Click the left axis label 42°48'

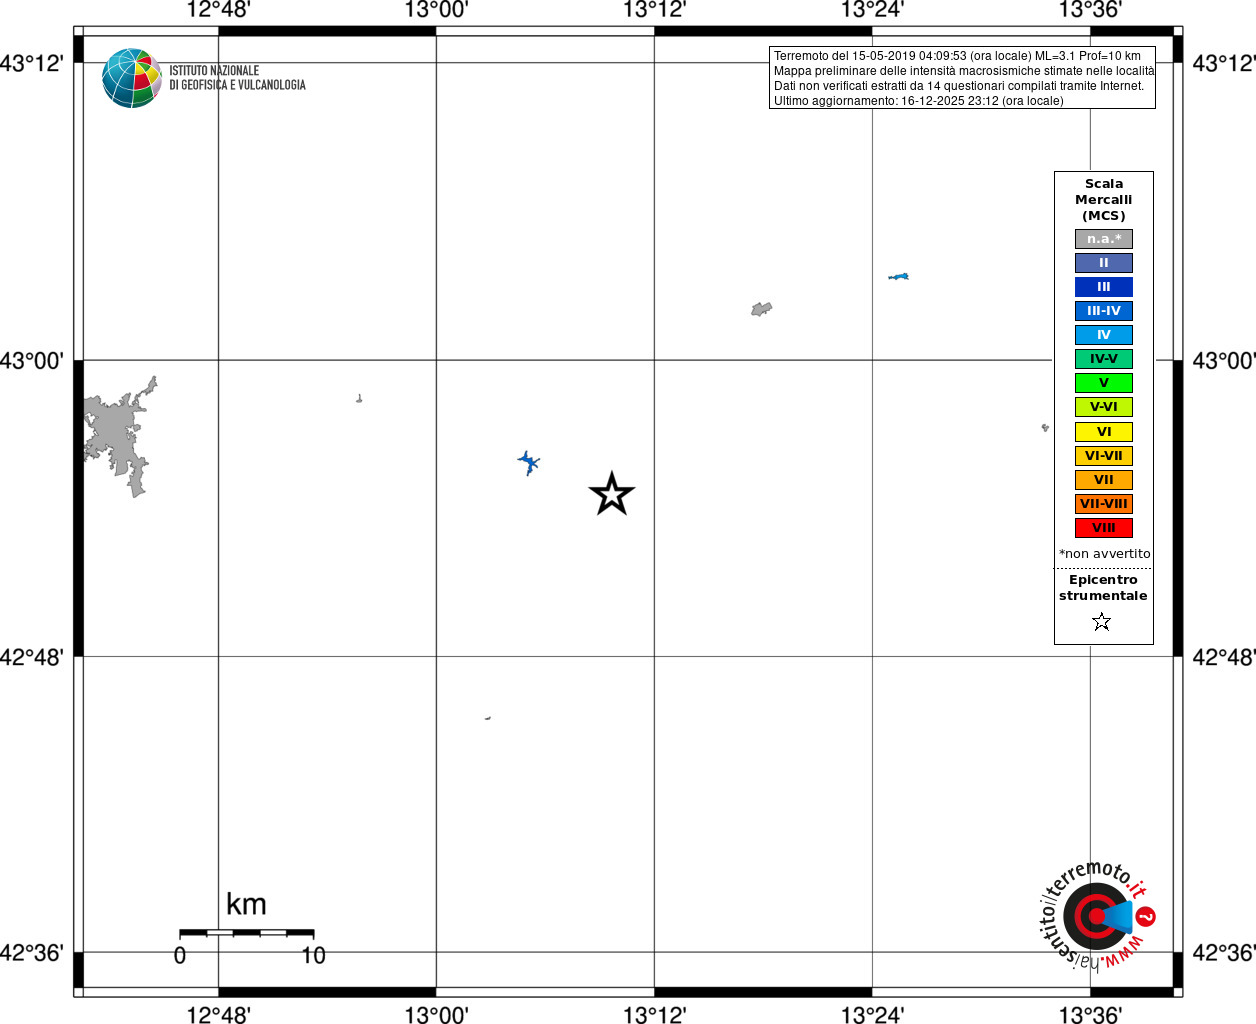(32, 657)
